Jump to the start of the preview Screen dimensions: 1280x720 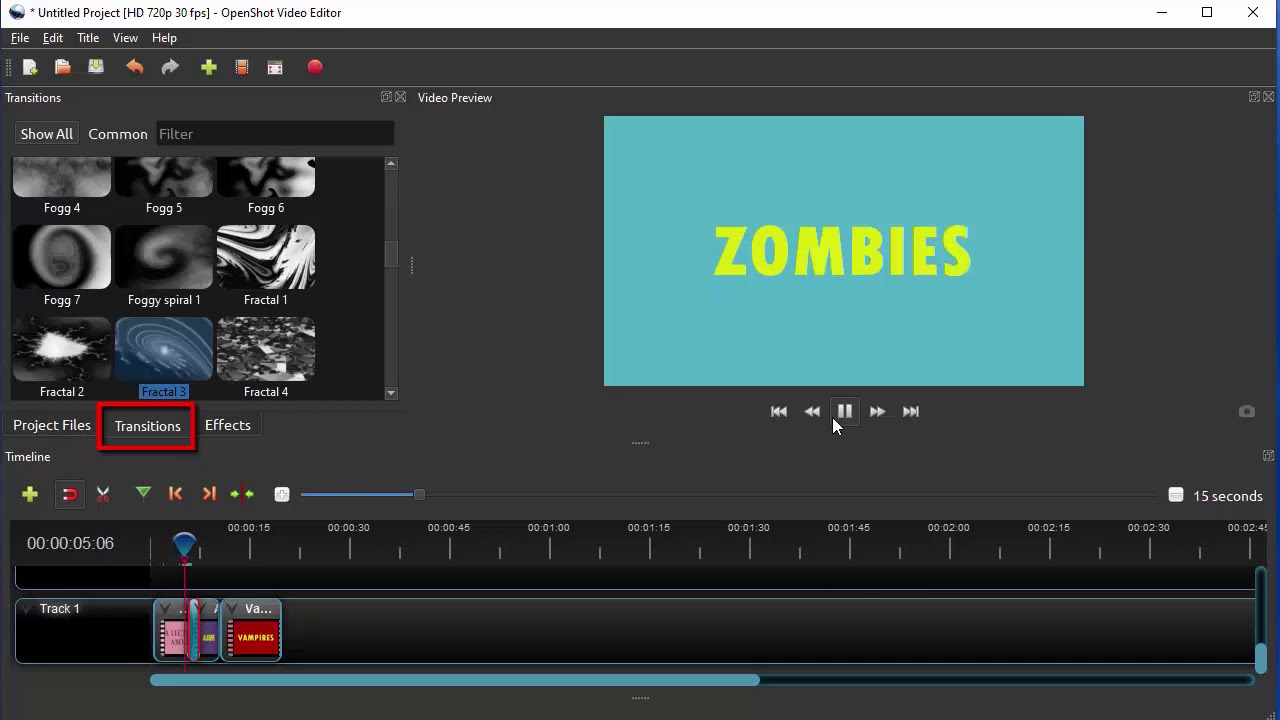click(x=779, y=411)
